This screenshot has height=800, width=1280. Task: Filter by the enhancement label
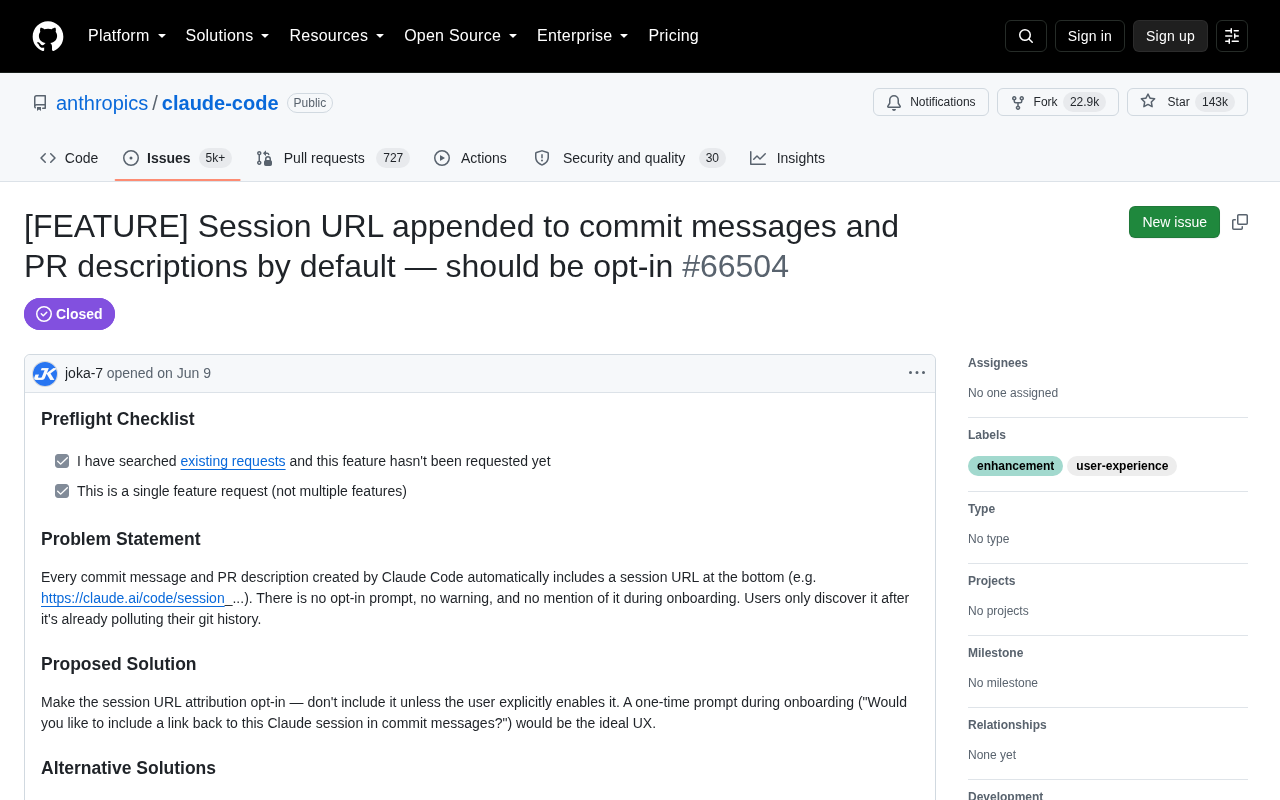click(x=1015, y=466)
